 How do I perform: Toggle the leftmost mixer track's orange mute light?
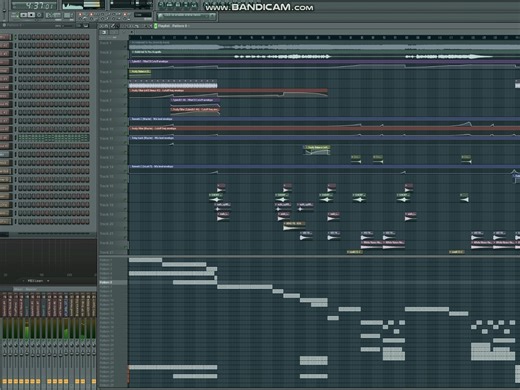(5, 381)
